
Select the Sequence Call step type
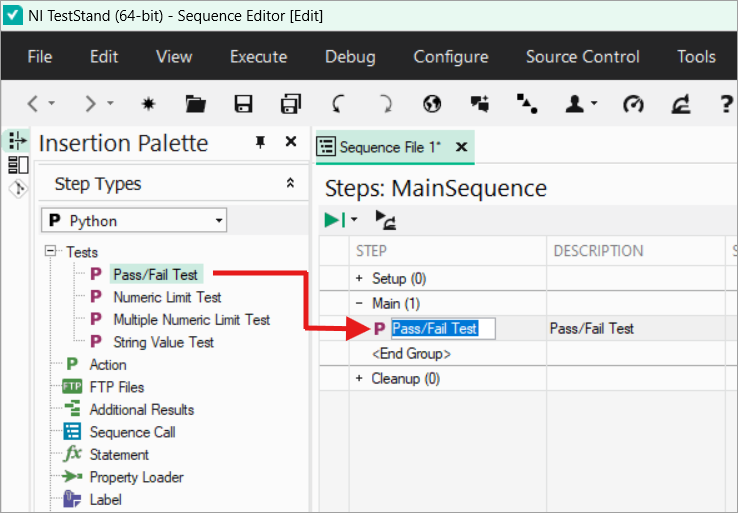[x=132, y=433]
